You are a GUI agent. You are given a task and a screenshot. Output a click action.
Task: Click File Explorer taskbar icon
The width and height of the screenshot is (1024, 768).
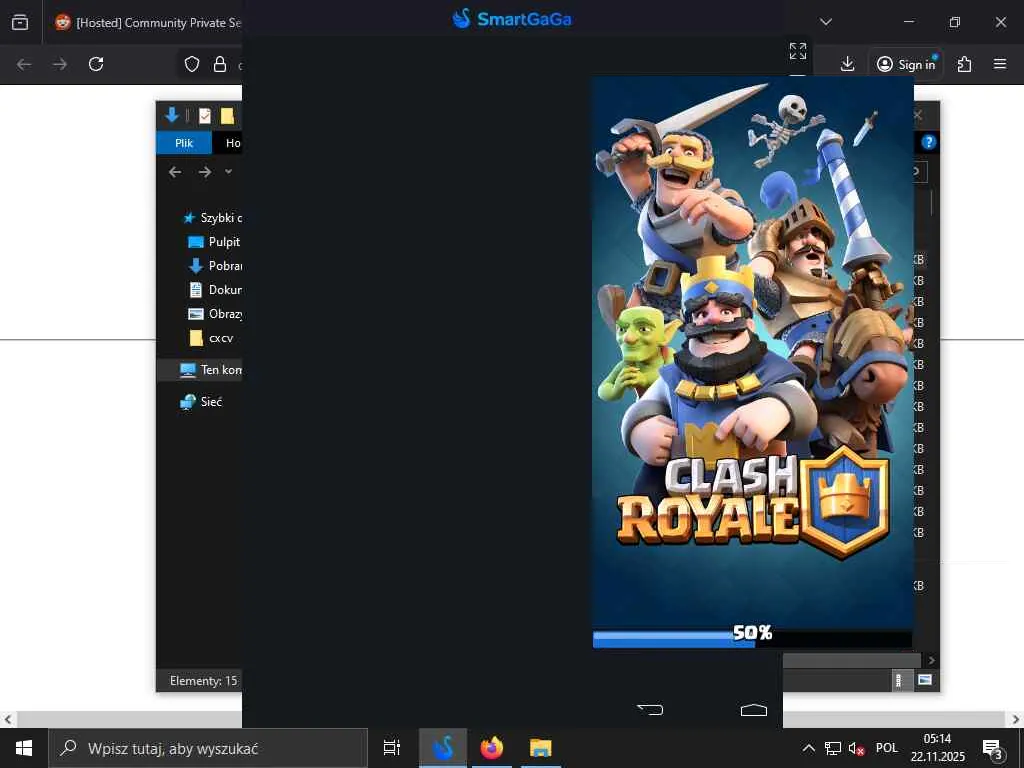pyautogui.click(x=541, y=748)
